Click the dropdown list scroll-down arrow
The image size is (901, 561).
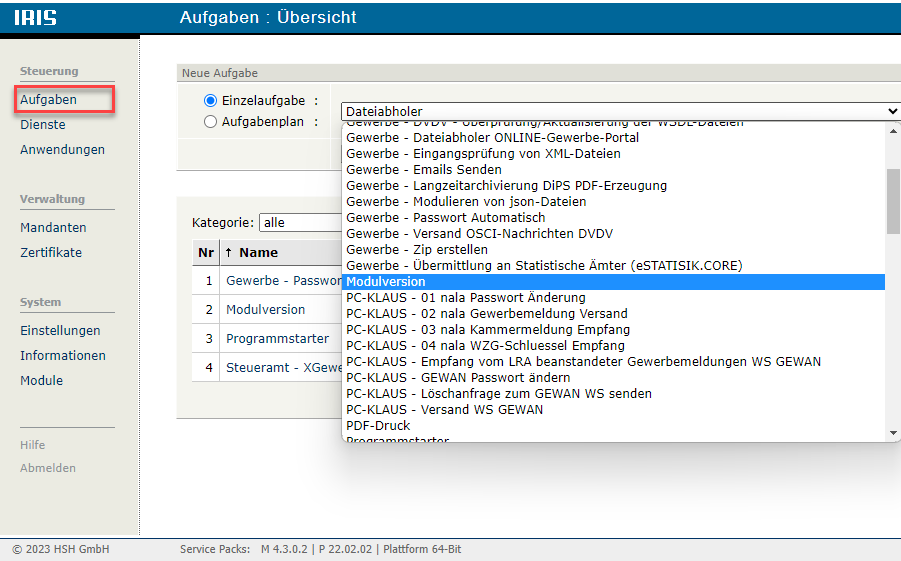(x=893, y=433)
